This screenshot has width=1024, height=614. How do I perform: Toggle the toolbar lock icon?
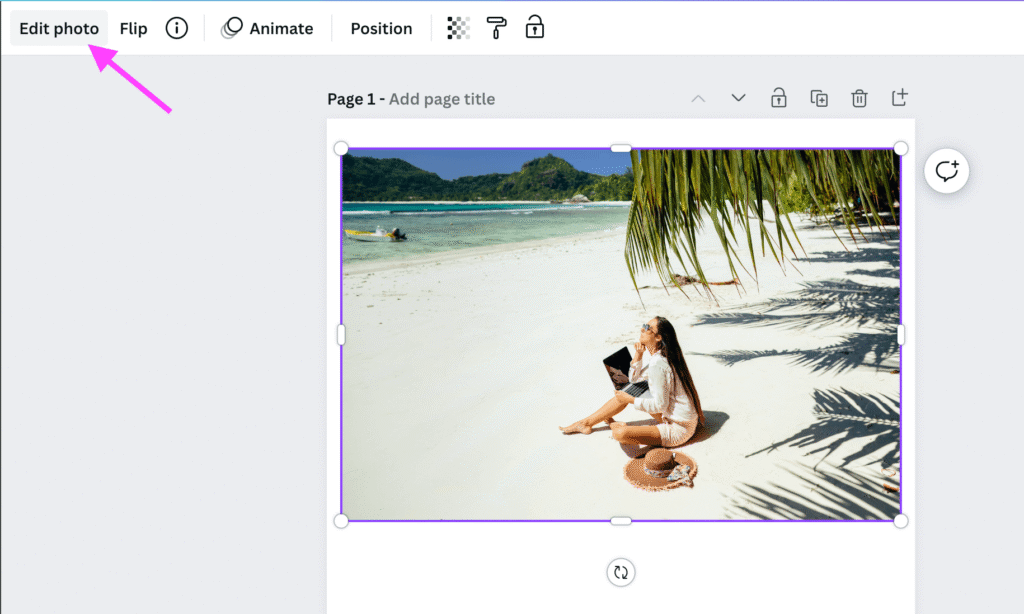535,27
